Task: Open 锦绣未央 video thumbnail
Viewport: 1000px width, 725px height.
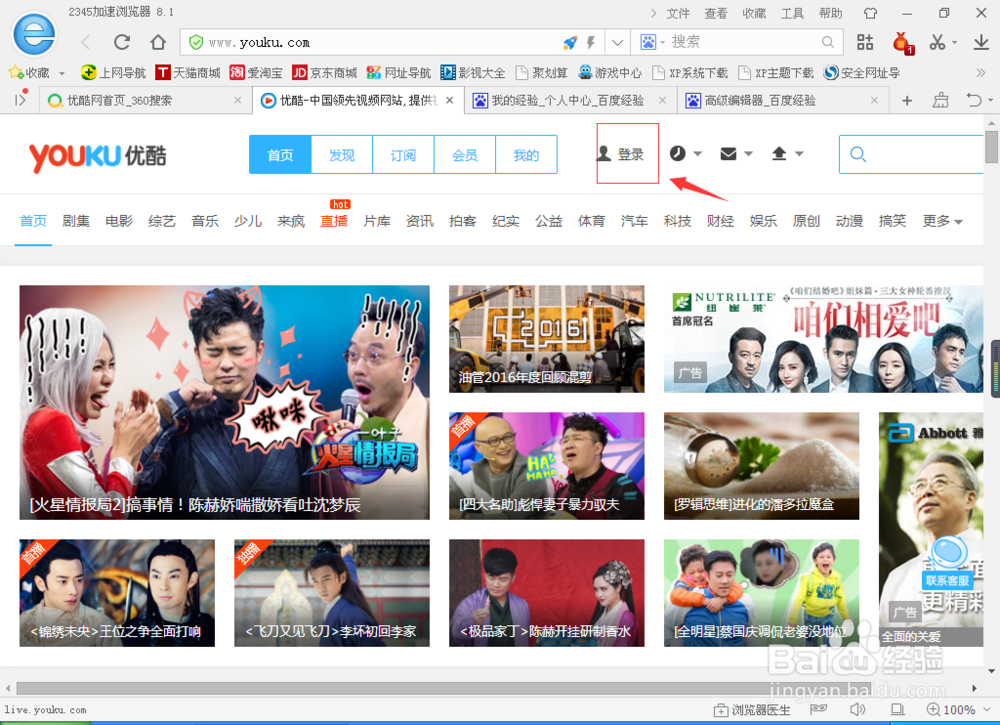Action: coord(117,593)
